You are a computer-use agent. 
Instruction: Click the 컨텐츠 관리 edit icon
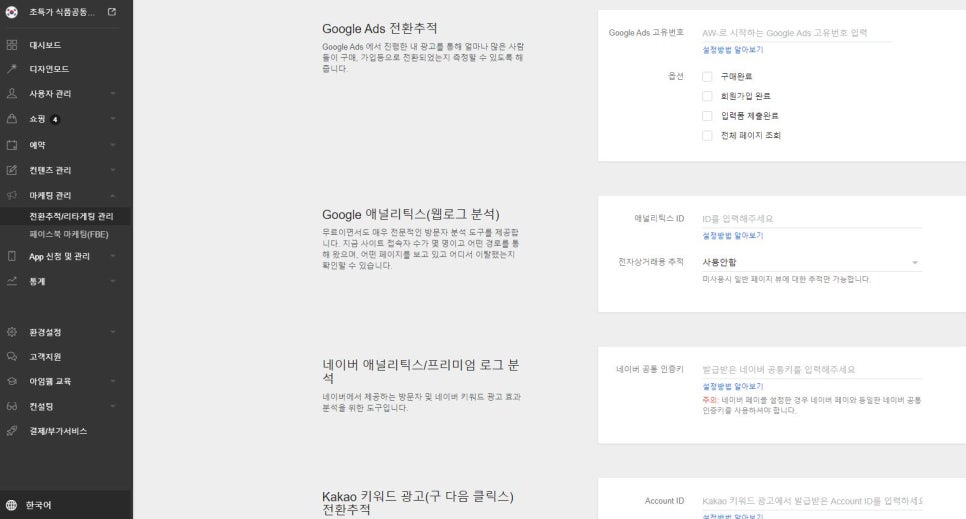tap(12, 170)
